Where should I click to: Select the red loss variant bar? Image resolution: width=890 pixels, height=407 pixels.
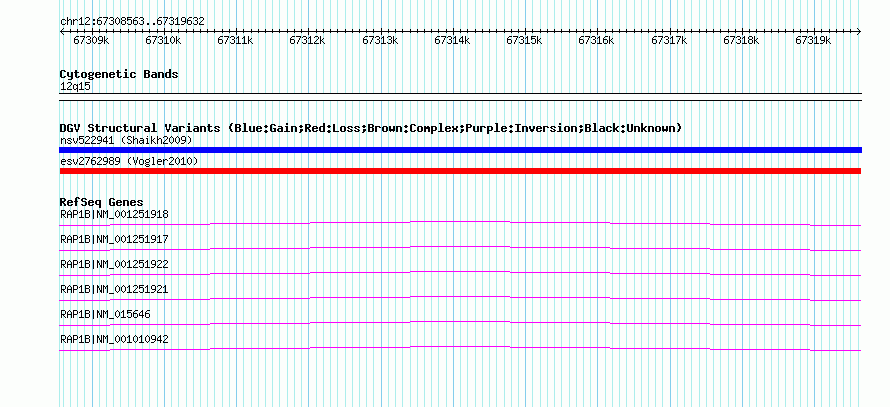tap(460, 171)
